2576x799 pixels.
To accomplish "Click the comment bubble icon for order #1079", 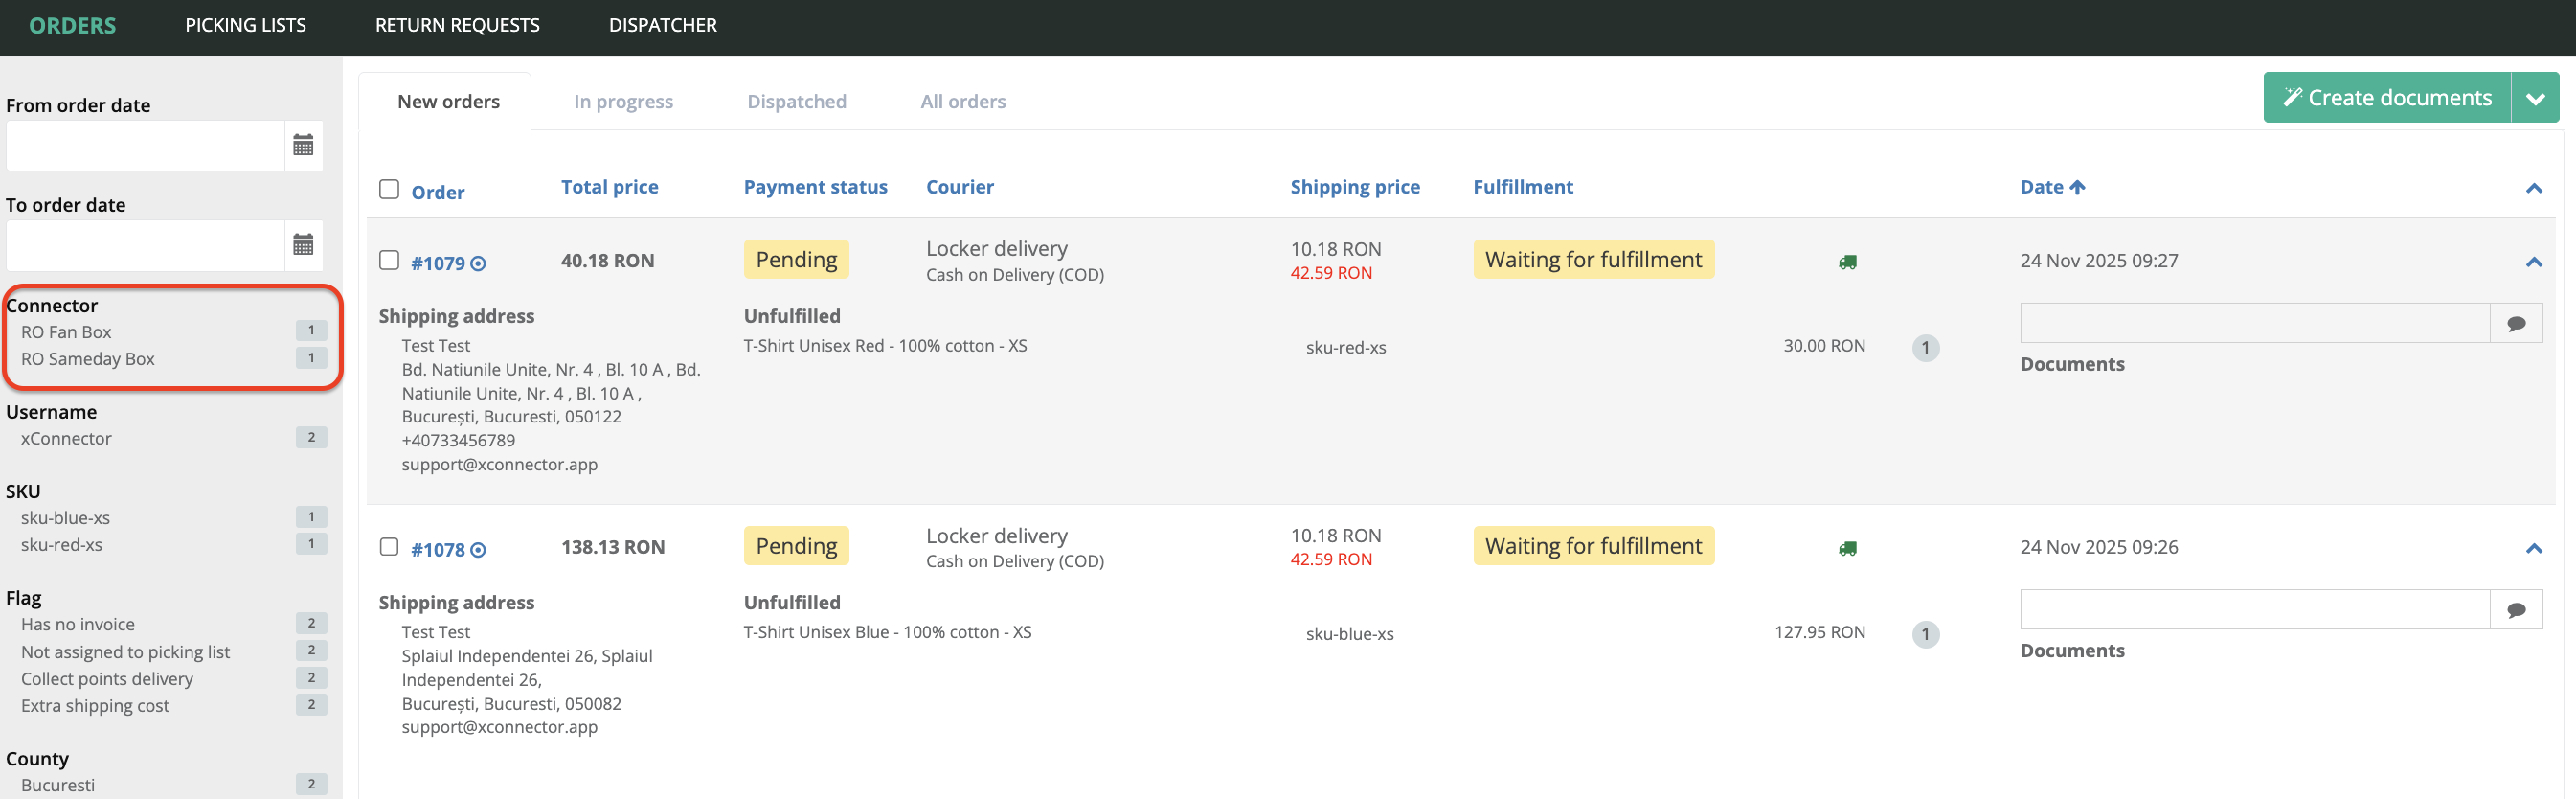I will pyautogui.click(x=2516, y=323).
